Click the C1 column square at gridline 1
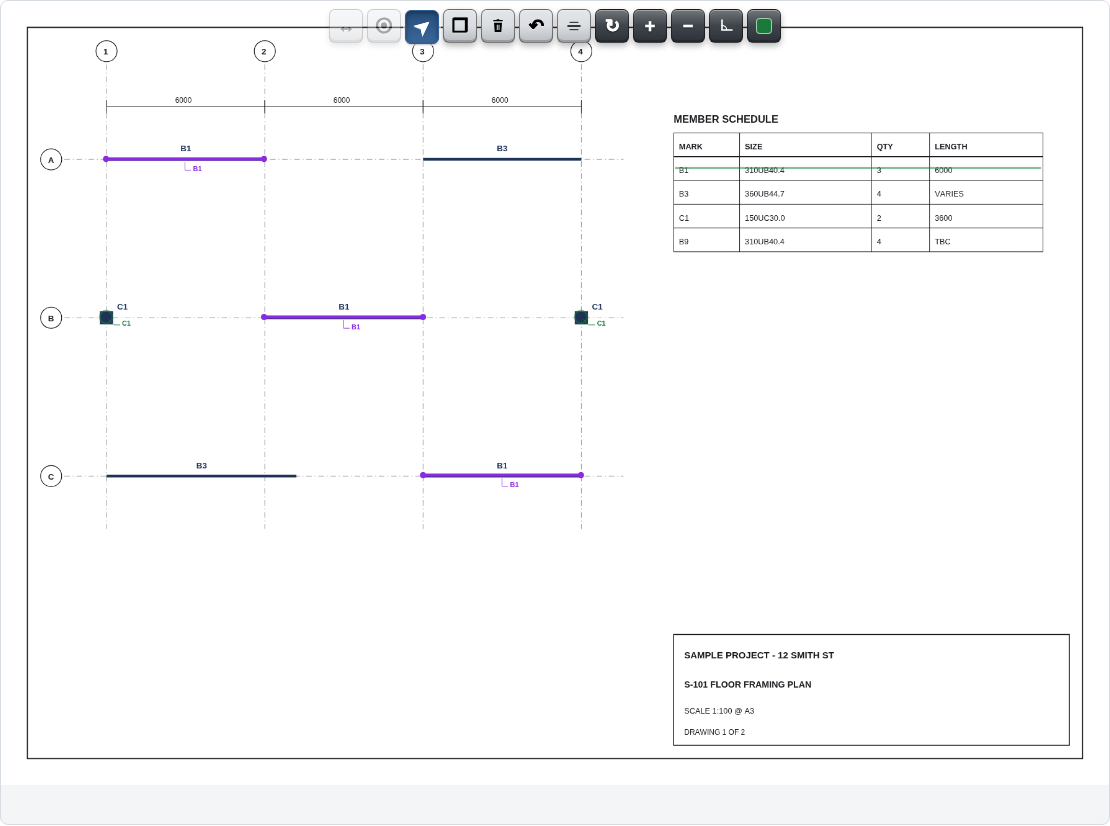The height and width of the screenshot is (826, 1110). [x=106, y=318]
